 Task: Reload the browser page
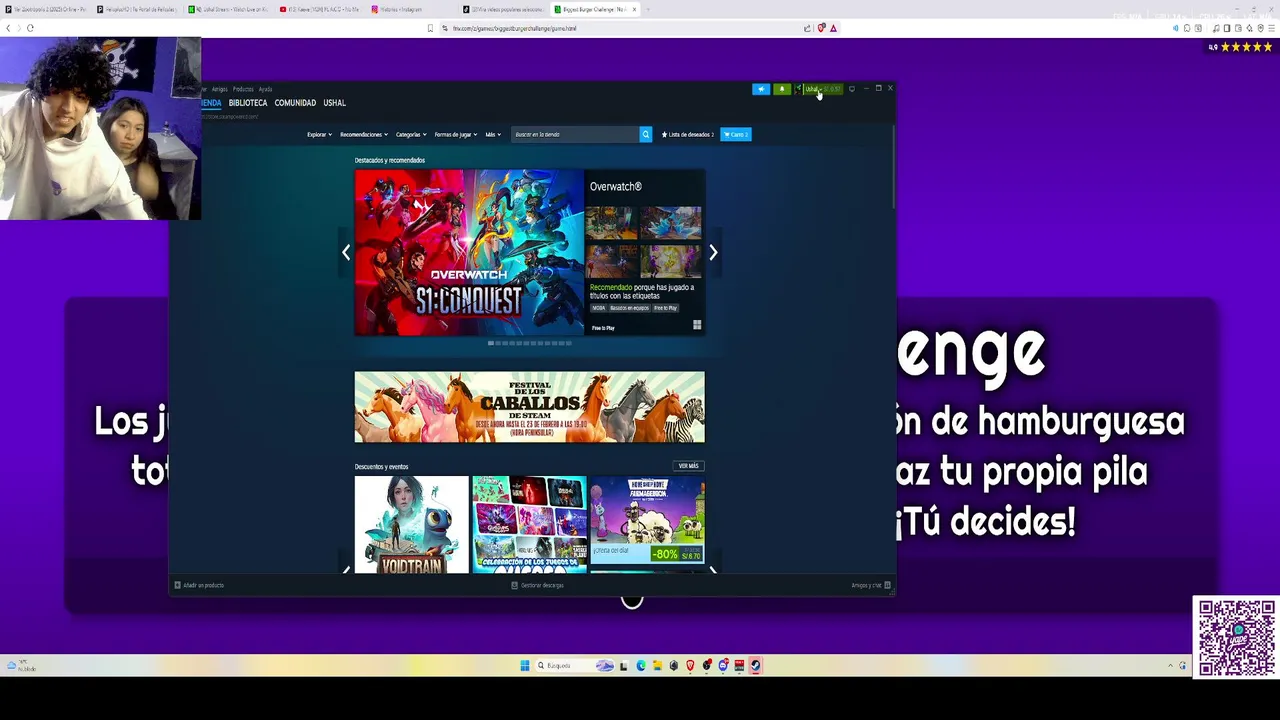pos(30,28)
